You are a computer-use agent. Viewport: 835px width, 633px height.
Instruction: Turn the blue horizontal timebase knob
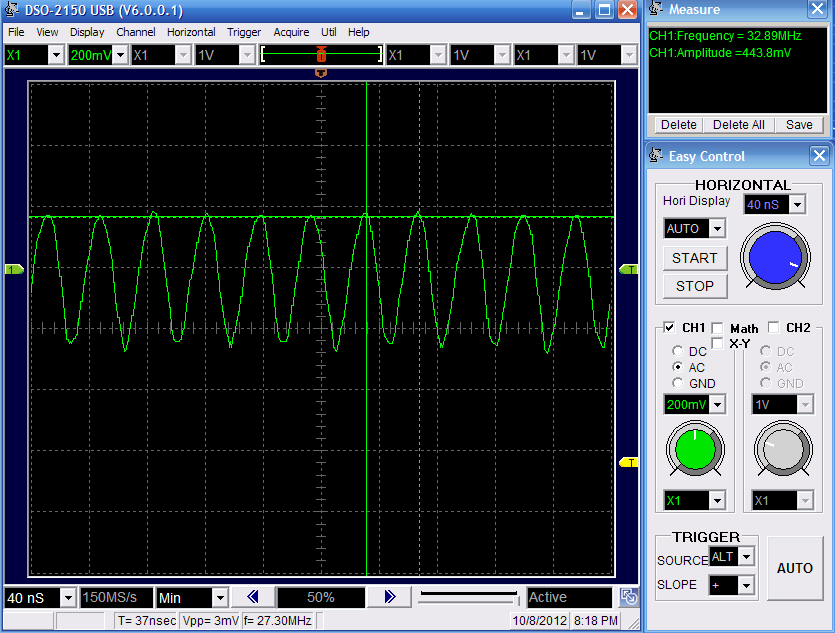(x=774, y=256)
